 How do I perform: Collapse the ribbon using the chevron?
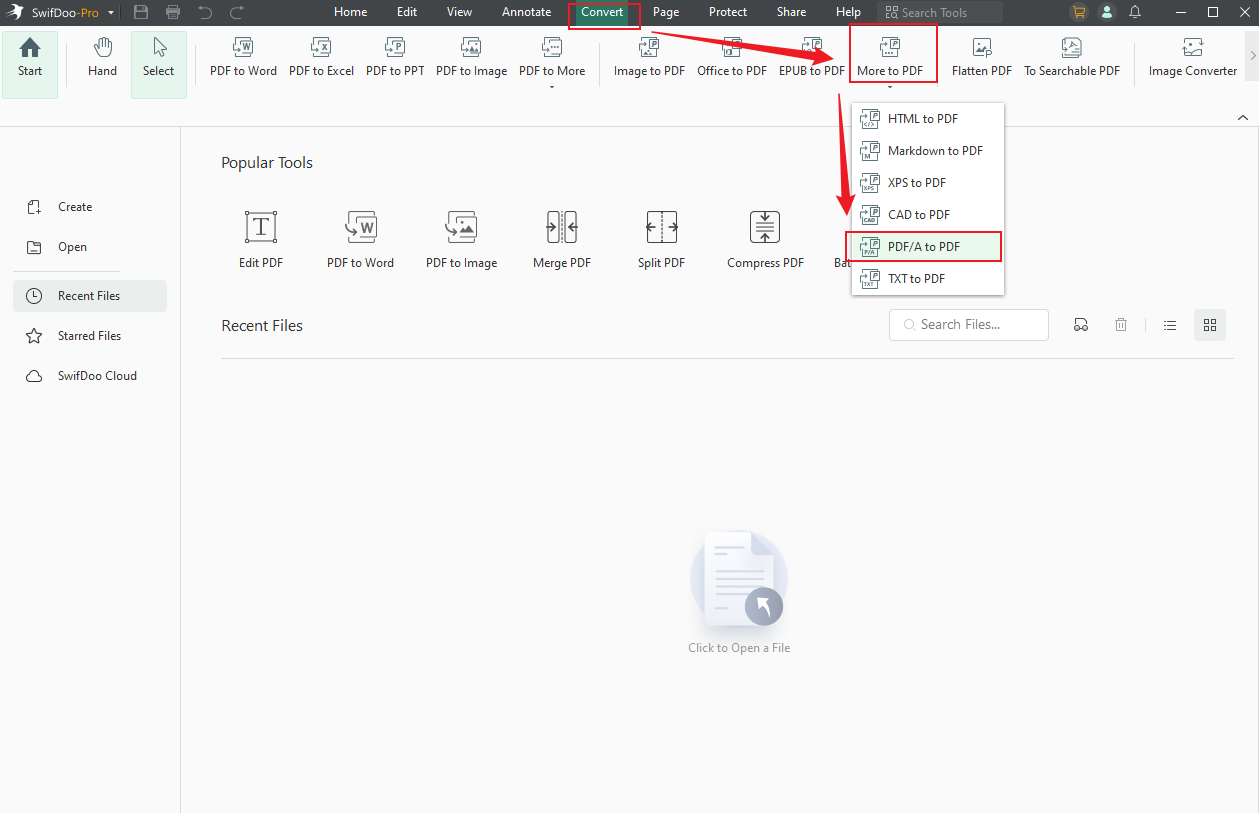1242,117
